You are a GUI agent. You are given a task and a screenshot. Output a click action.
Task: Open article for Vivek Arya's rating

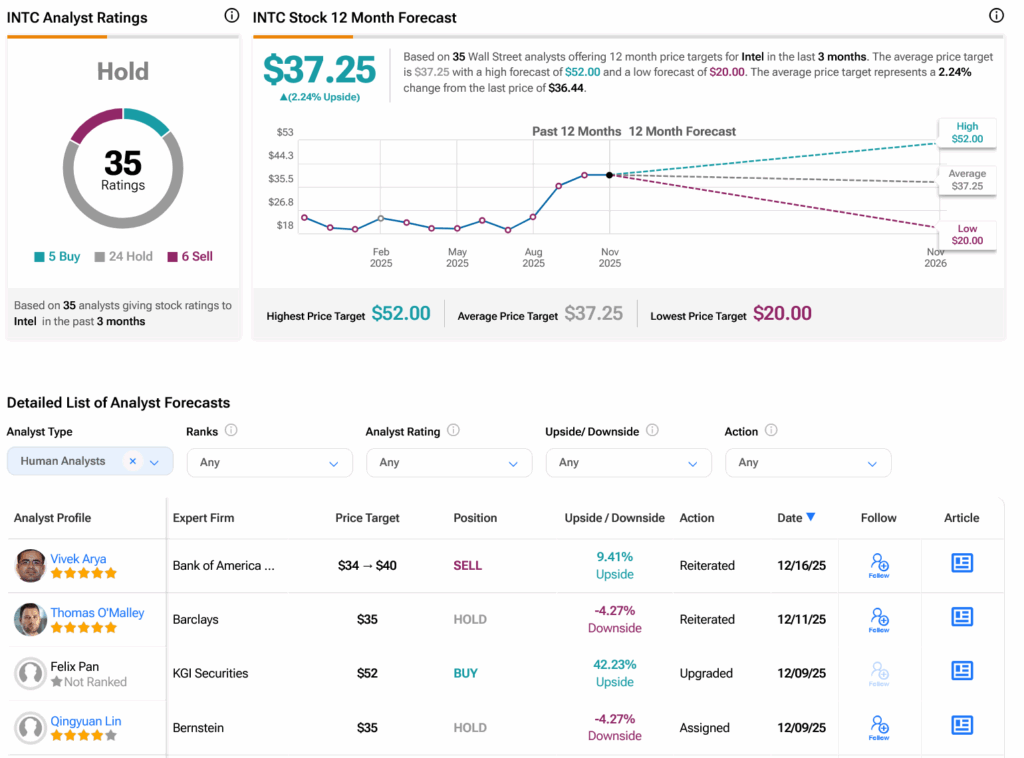(x=962, y=564)
